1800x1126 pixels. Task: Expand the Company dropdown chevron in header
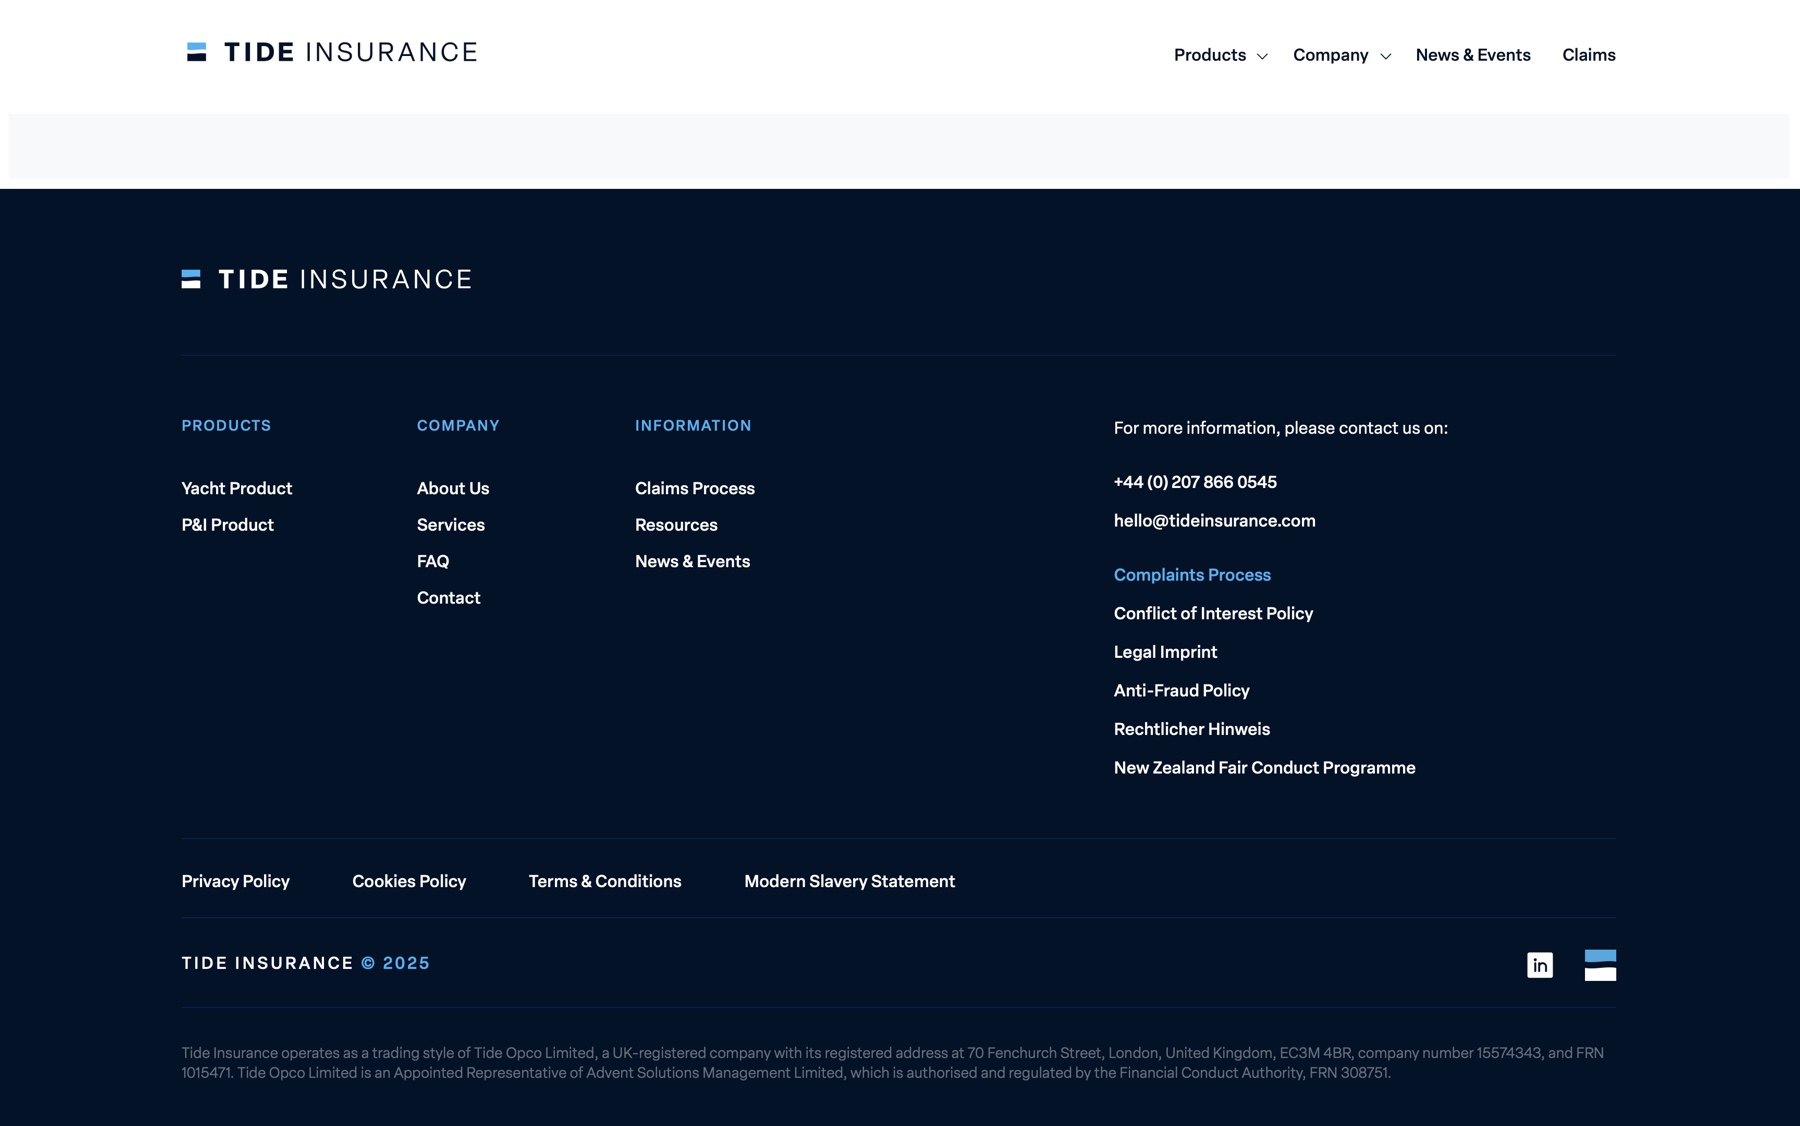point(1385,56)
